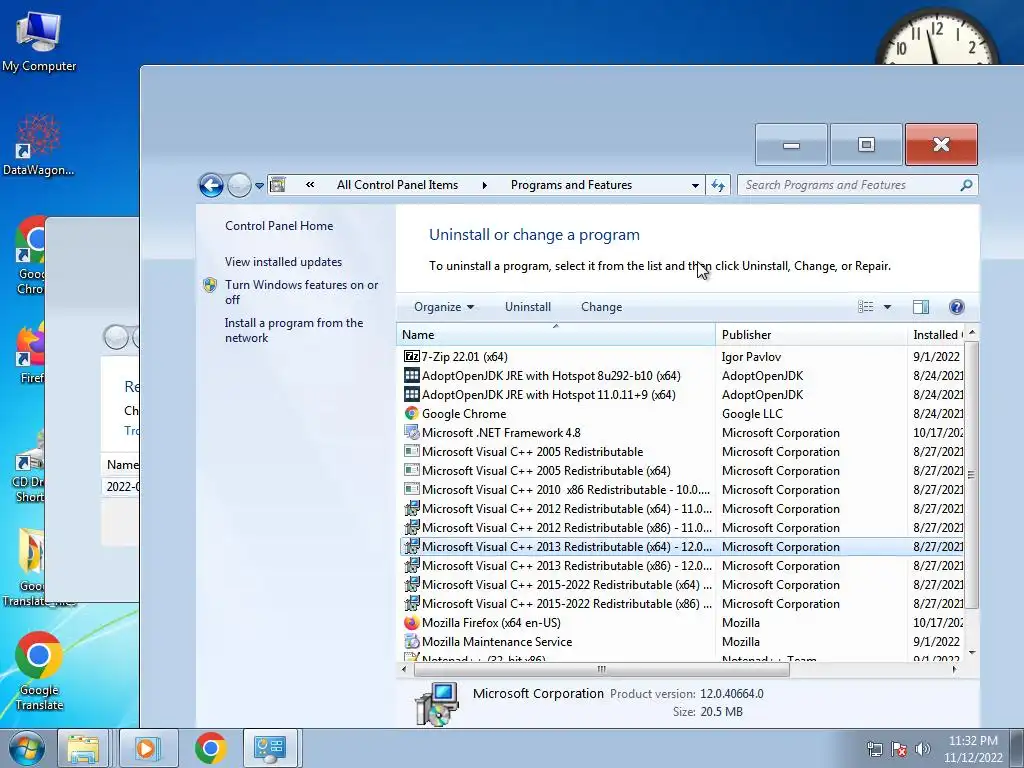Viewport: 1024px width, 768px height.
Task: Click the volume speaker tray icon
Action: coord(922,749)
